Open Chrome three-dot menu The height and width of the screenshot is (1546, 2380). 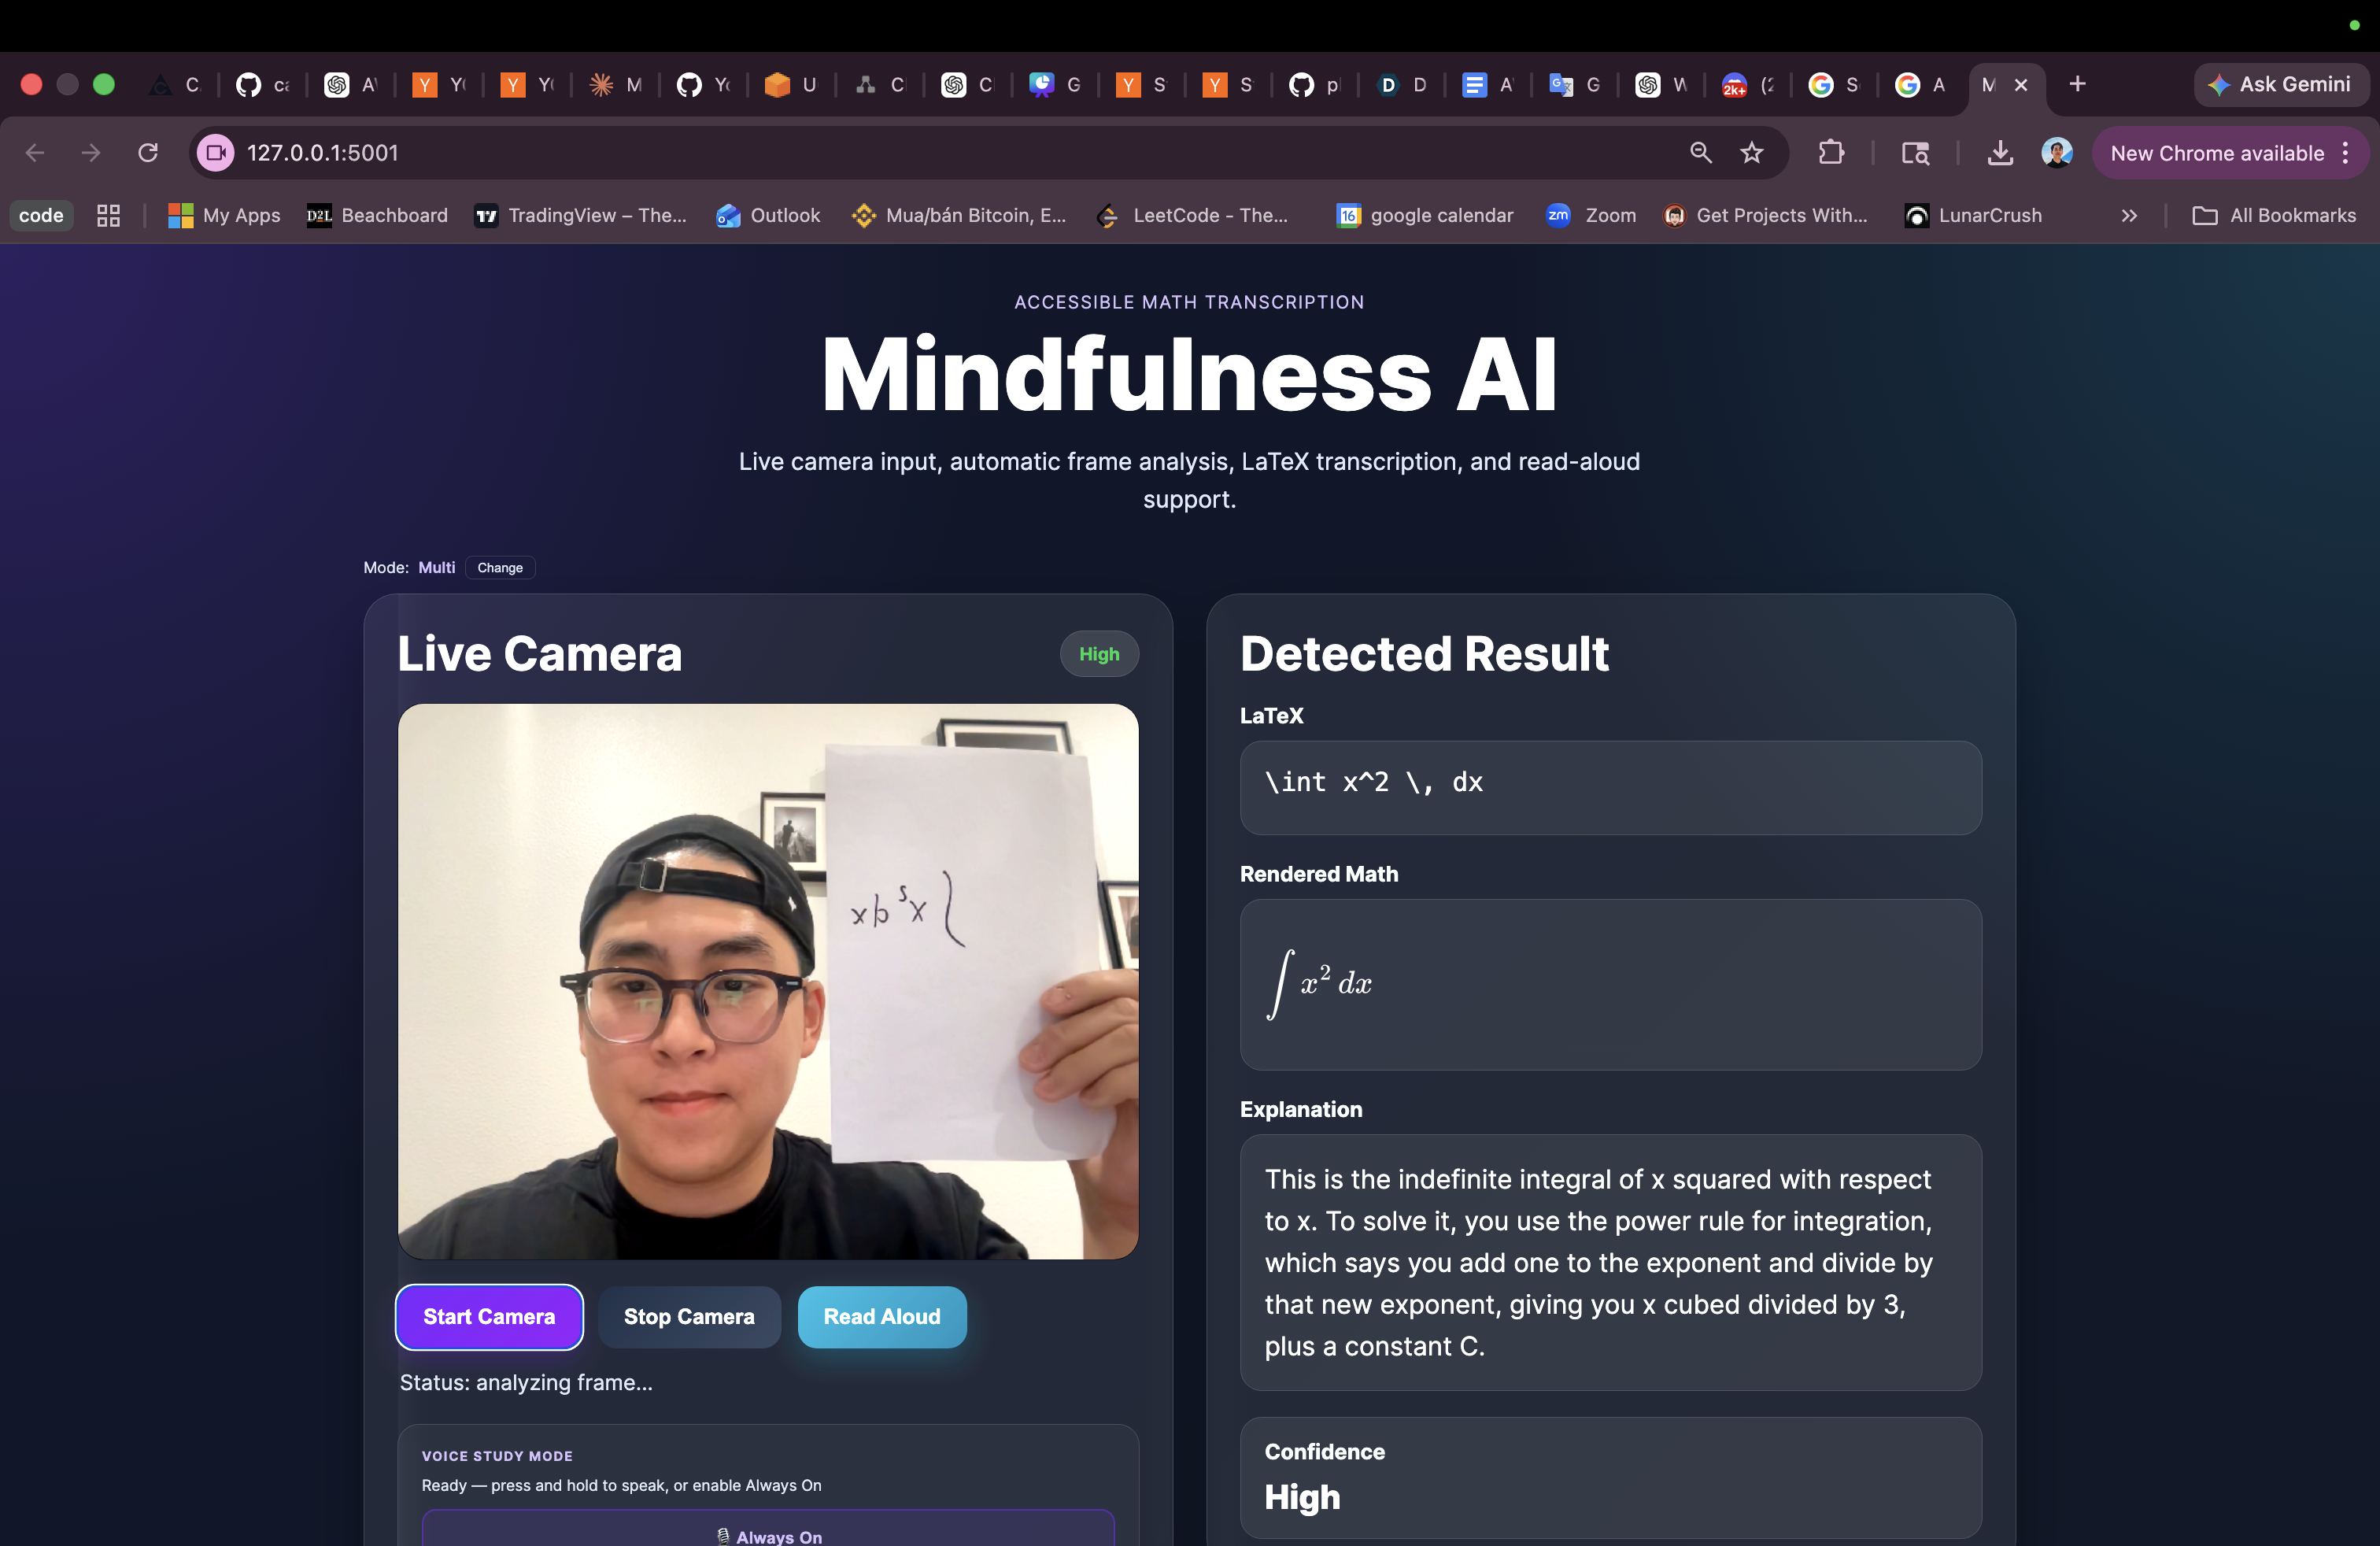pyautogui.click(x=2345, y=153)
